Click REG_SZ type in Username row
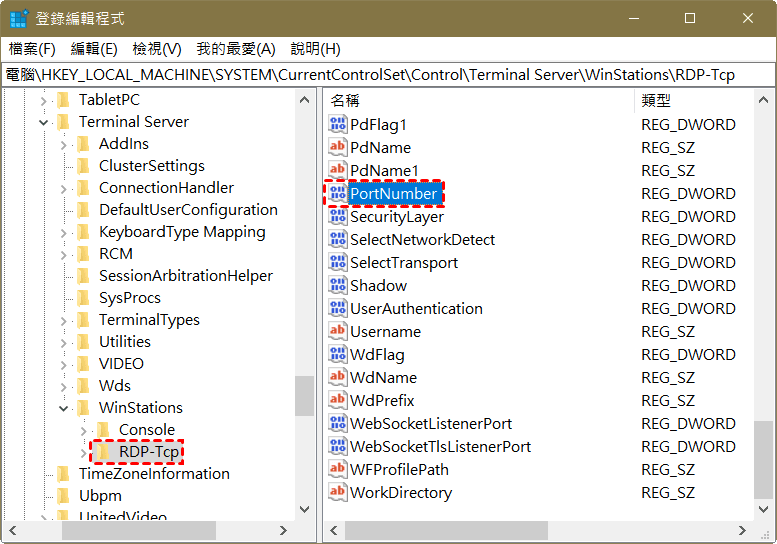 pyautogui.click(x=668, y=331)
